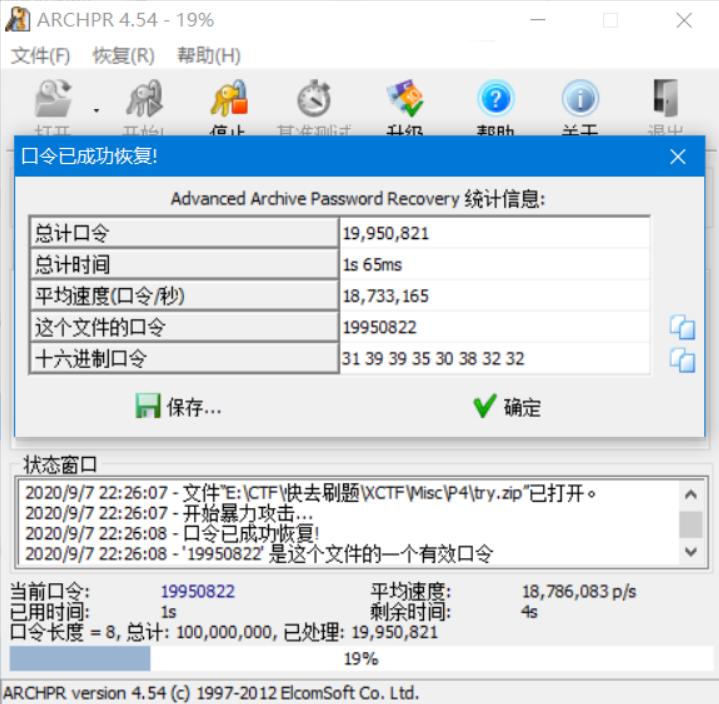Viewport: 719px width, 704px height.
Task: Copy the hexadecimal password to clipboard
Action: pyautogui.click(x=682, y=360)
